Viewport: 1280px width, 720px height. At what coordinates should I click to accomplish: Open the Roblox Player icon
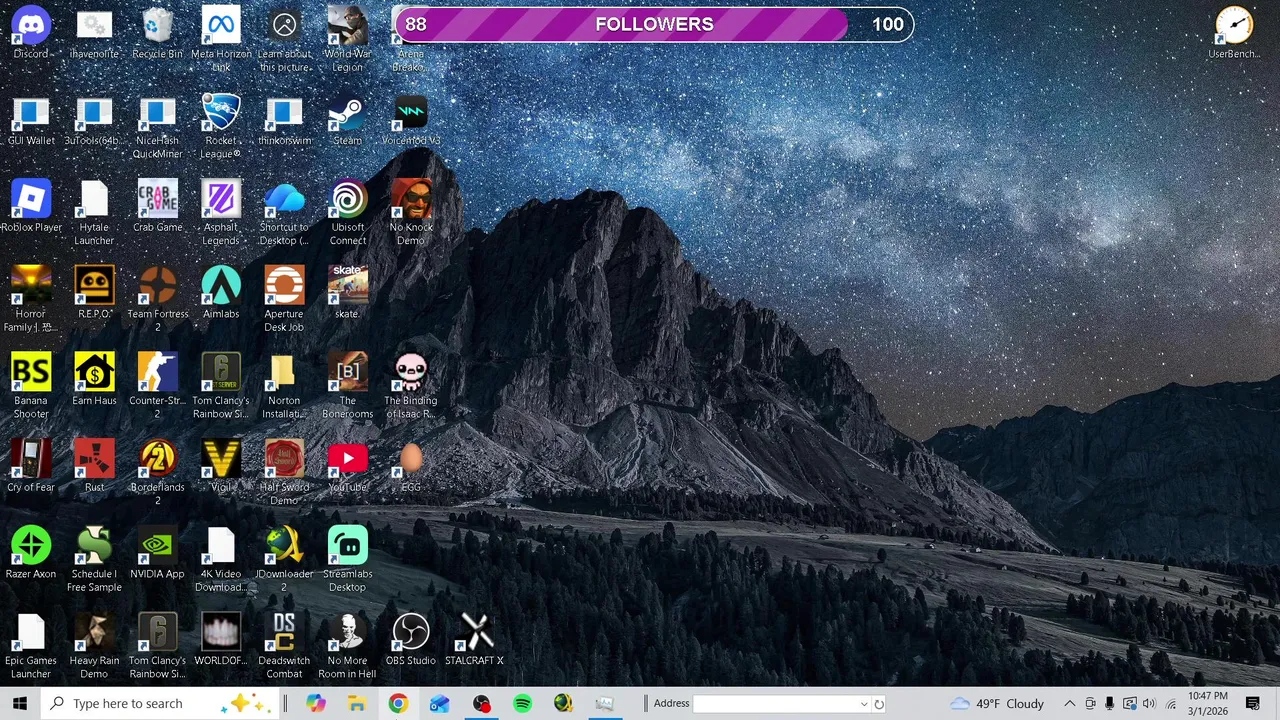point(31,206)
